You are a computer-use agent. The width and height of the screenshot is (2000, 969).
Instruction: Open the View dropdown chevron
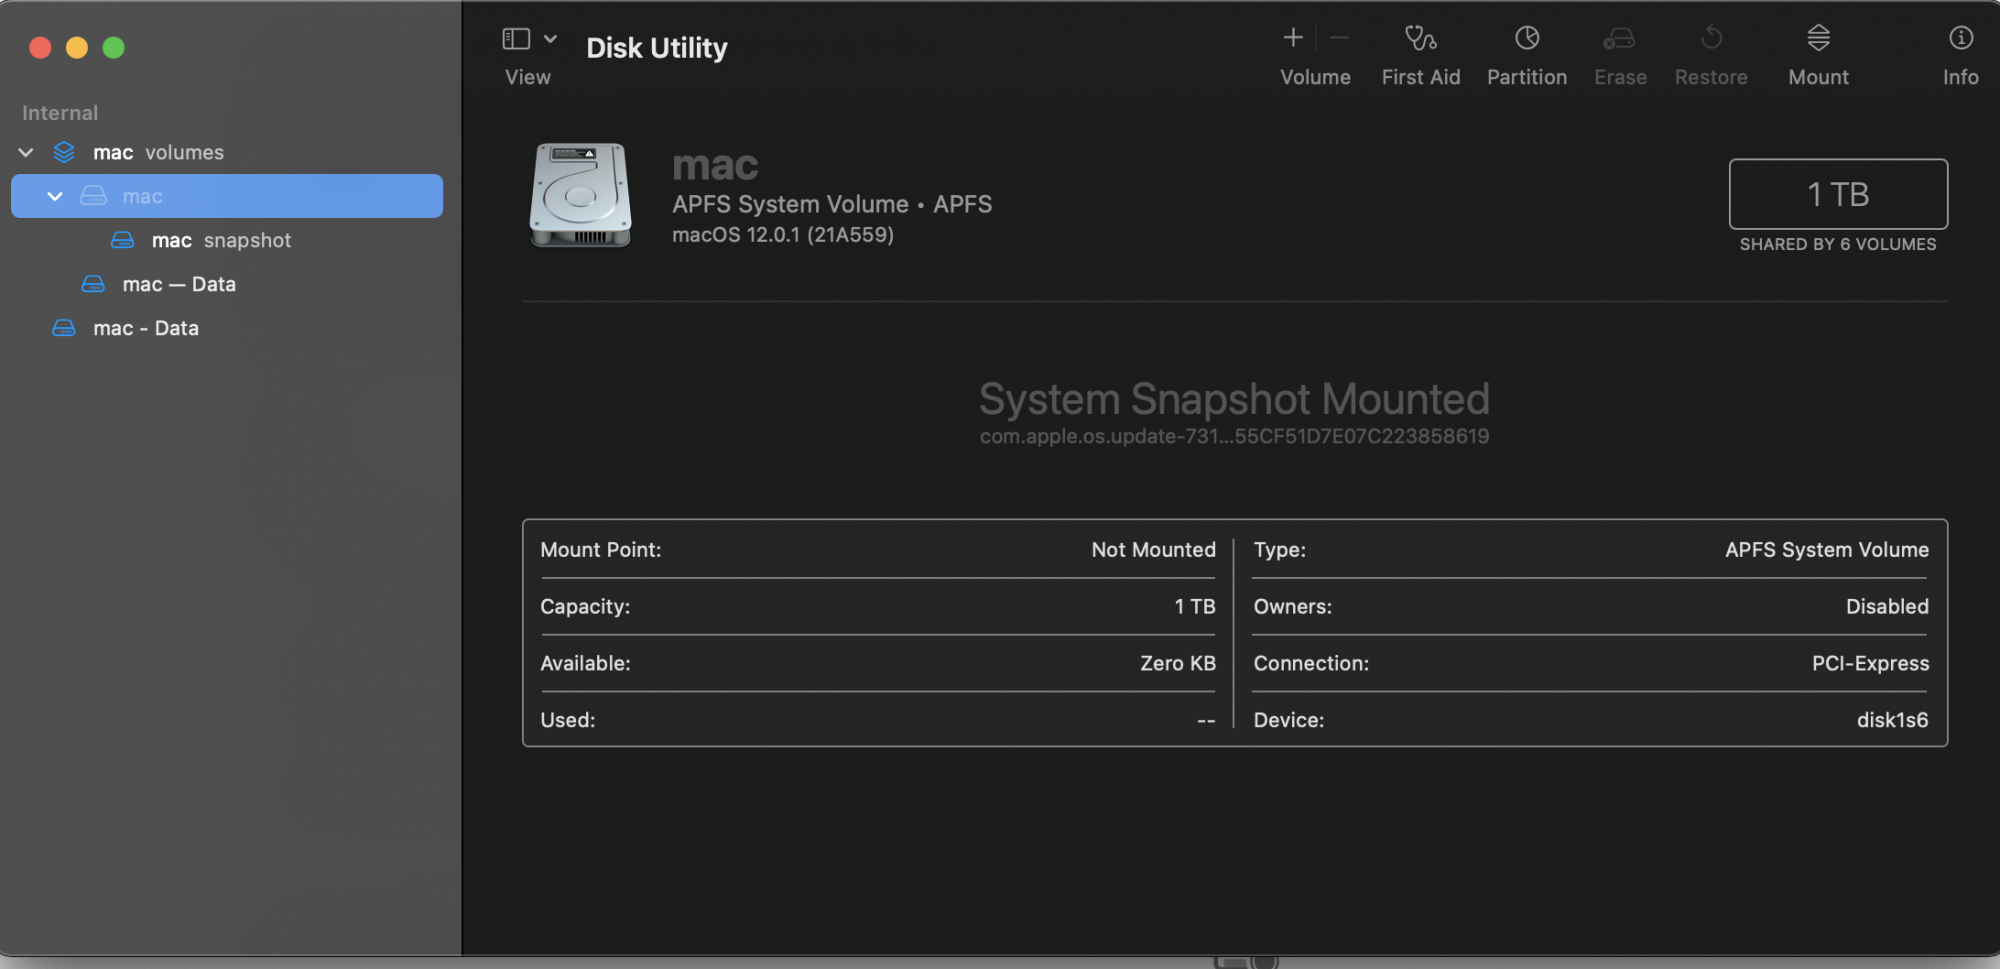[550, 39]
